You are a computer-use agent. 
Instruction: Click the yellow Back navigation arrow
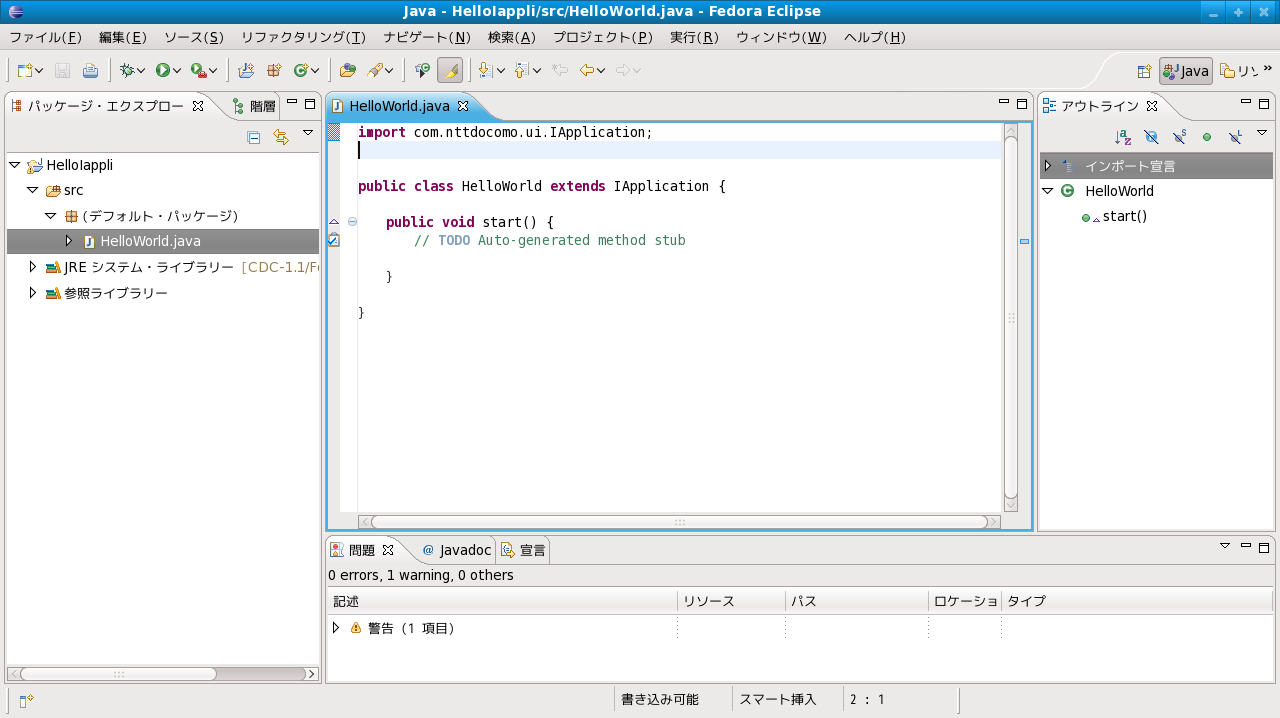[x=587, y=70]
